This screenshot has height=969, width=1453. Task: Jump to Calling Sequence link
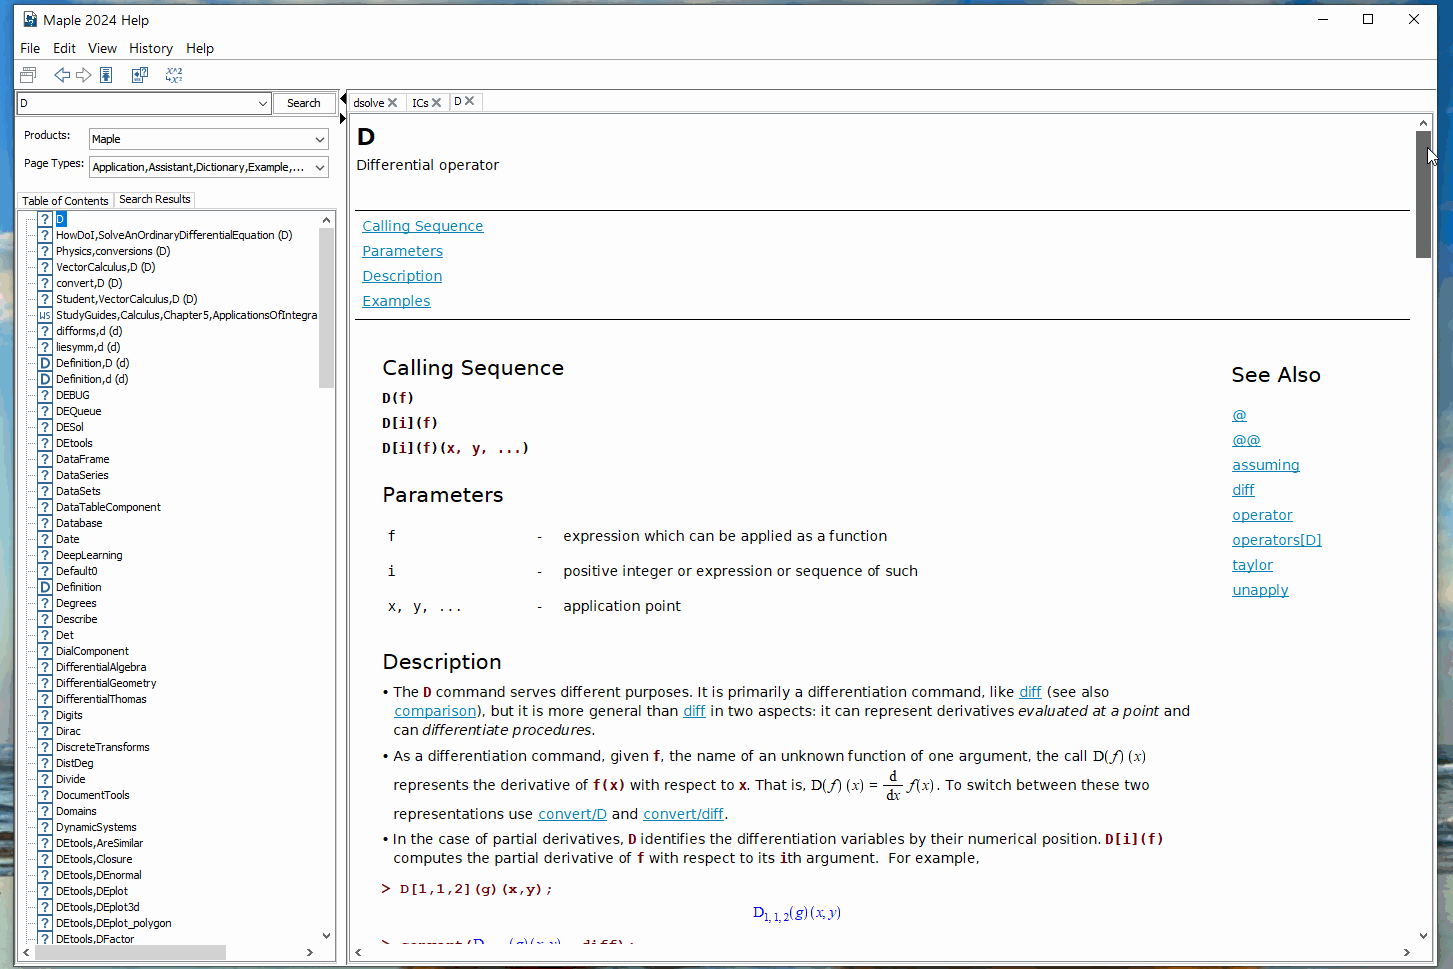click(x=423, y=226)
